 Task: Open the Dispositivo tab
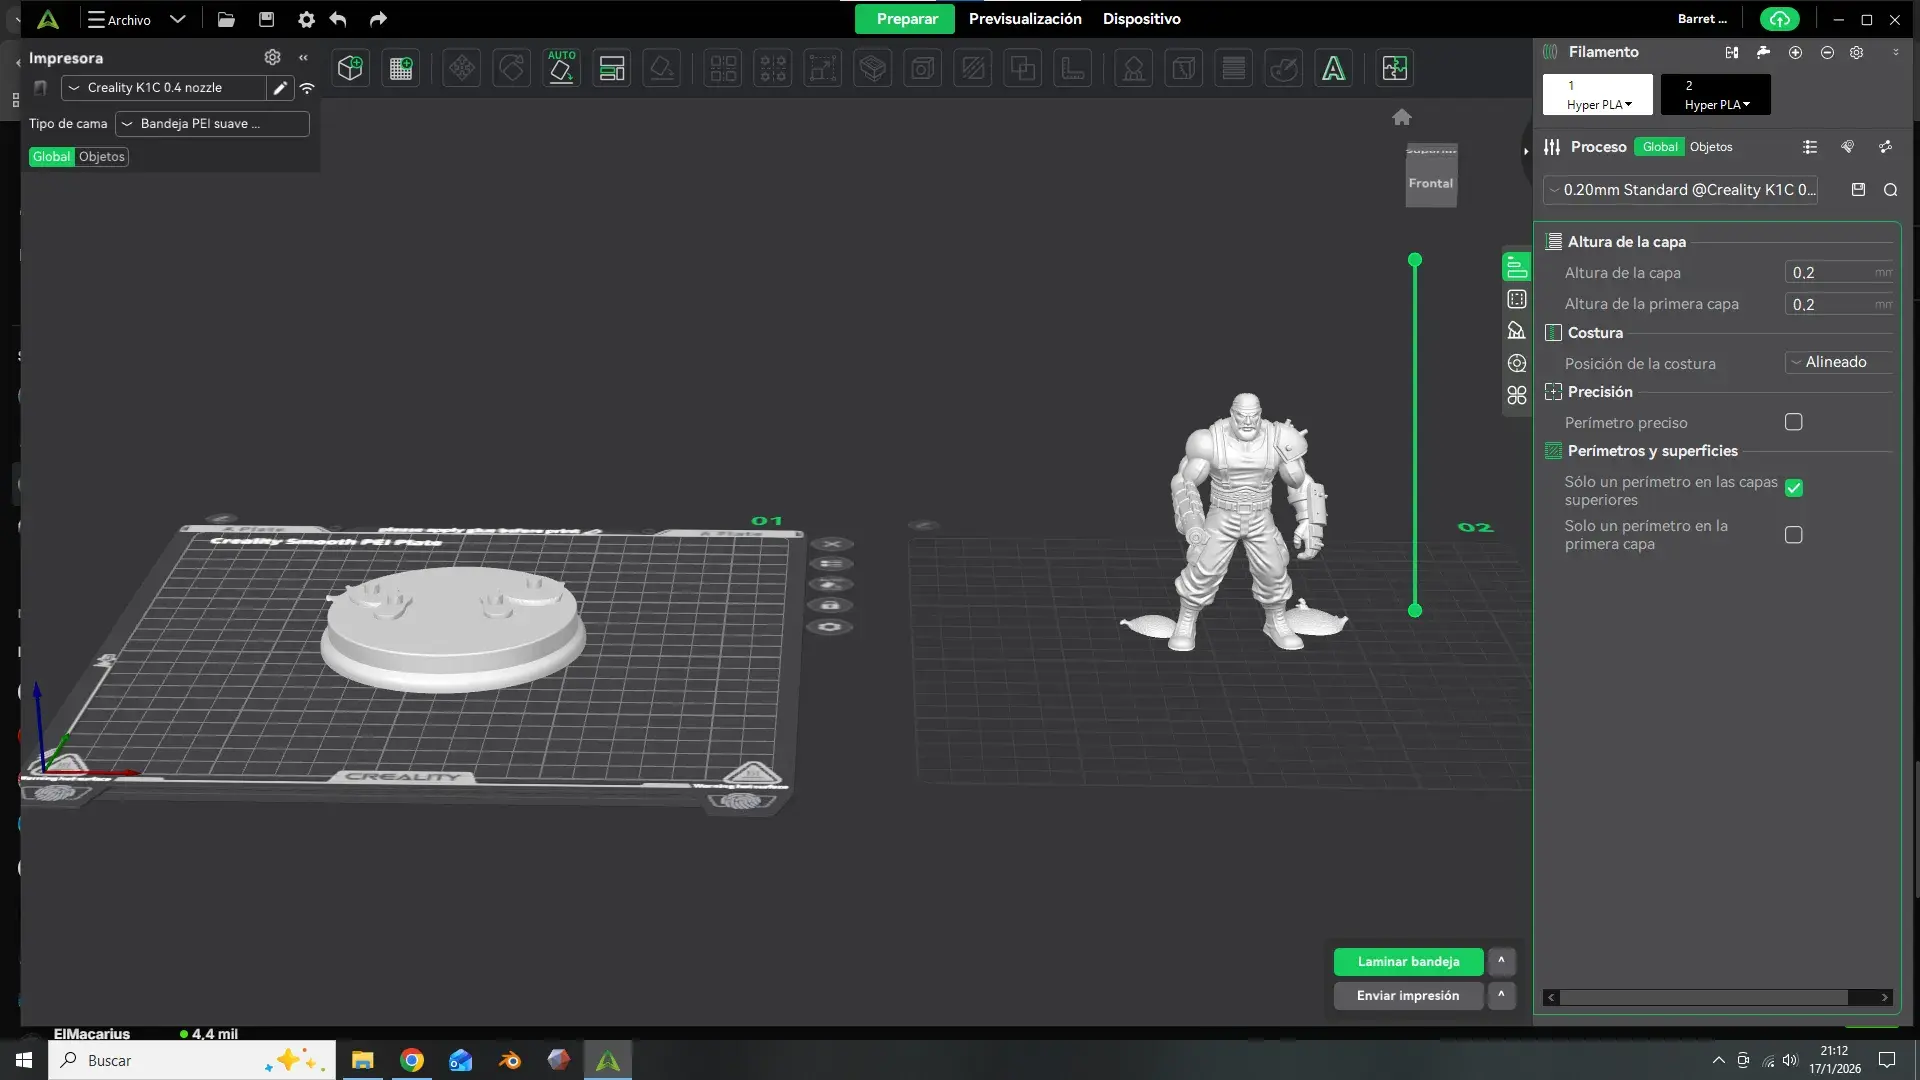pyautogui.click(x=1141, y=19)
